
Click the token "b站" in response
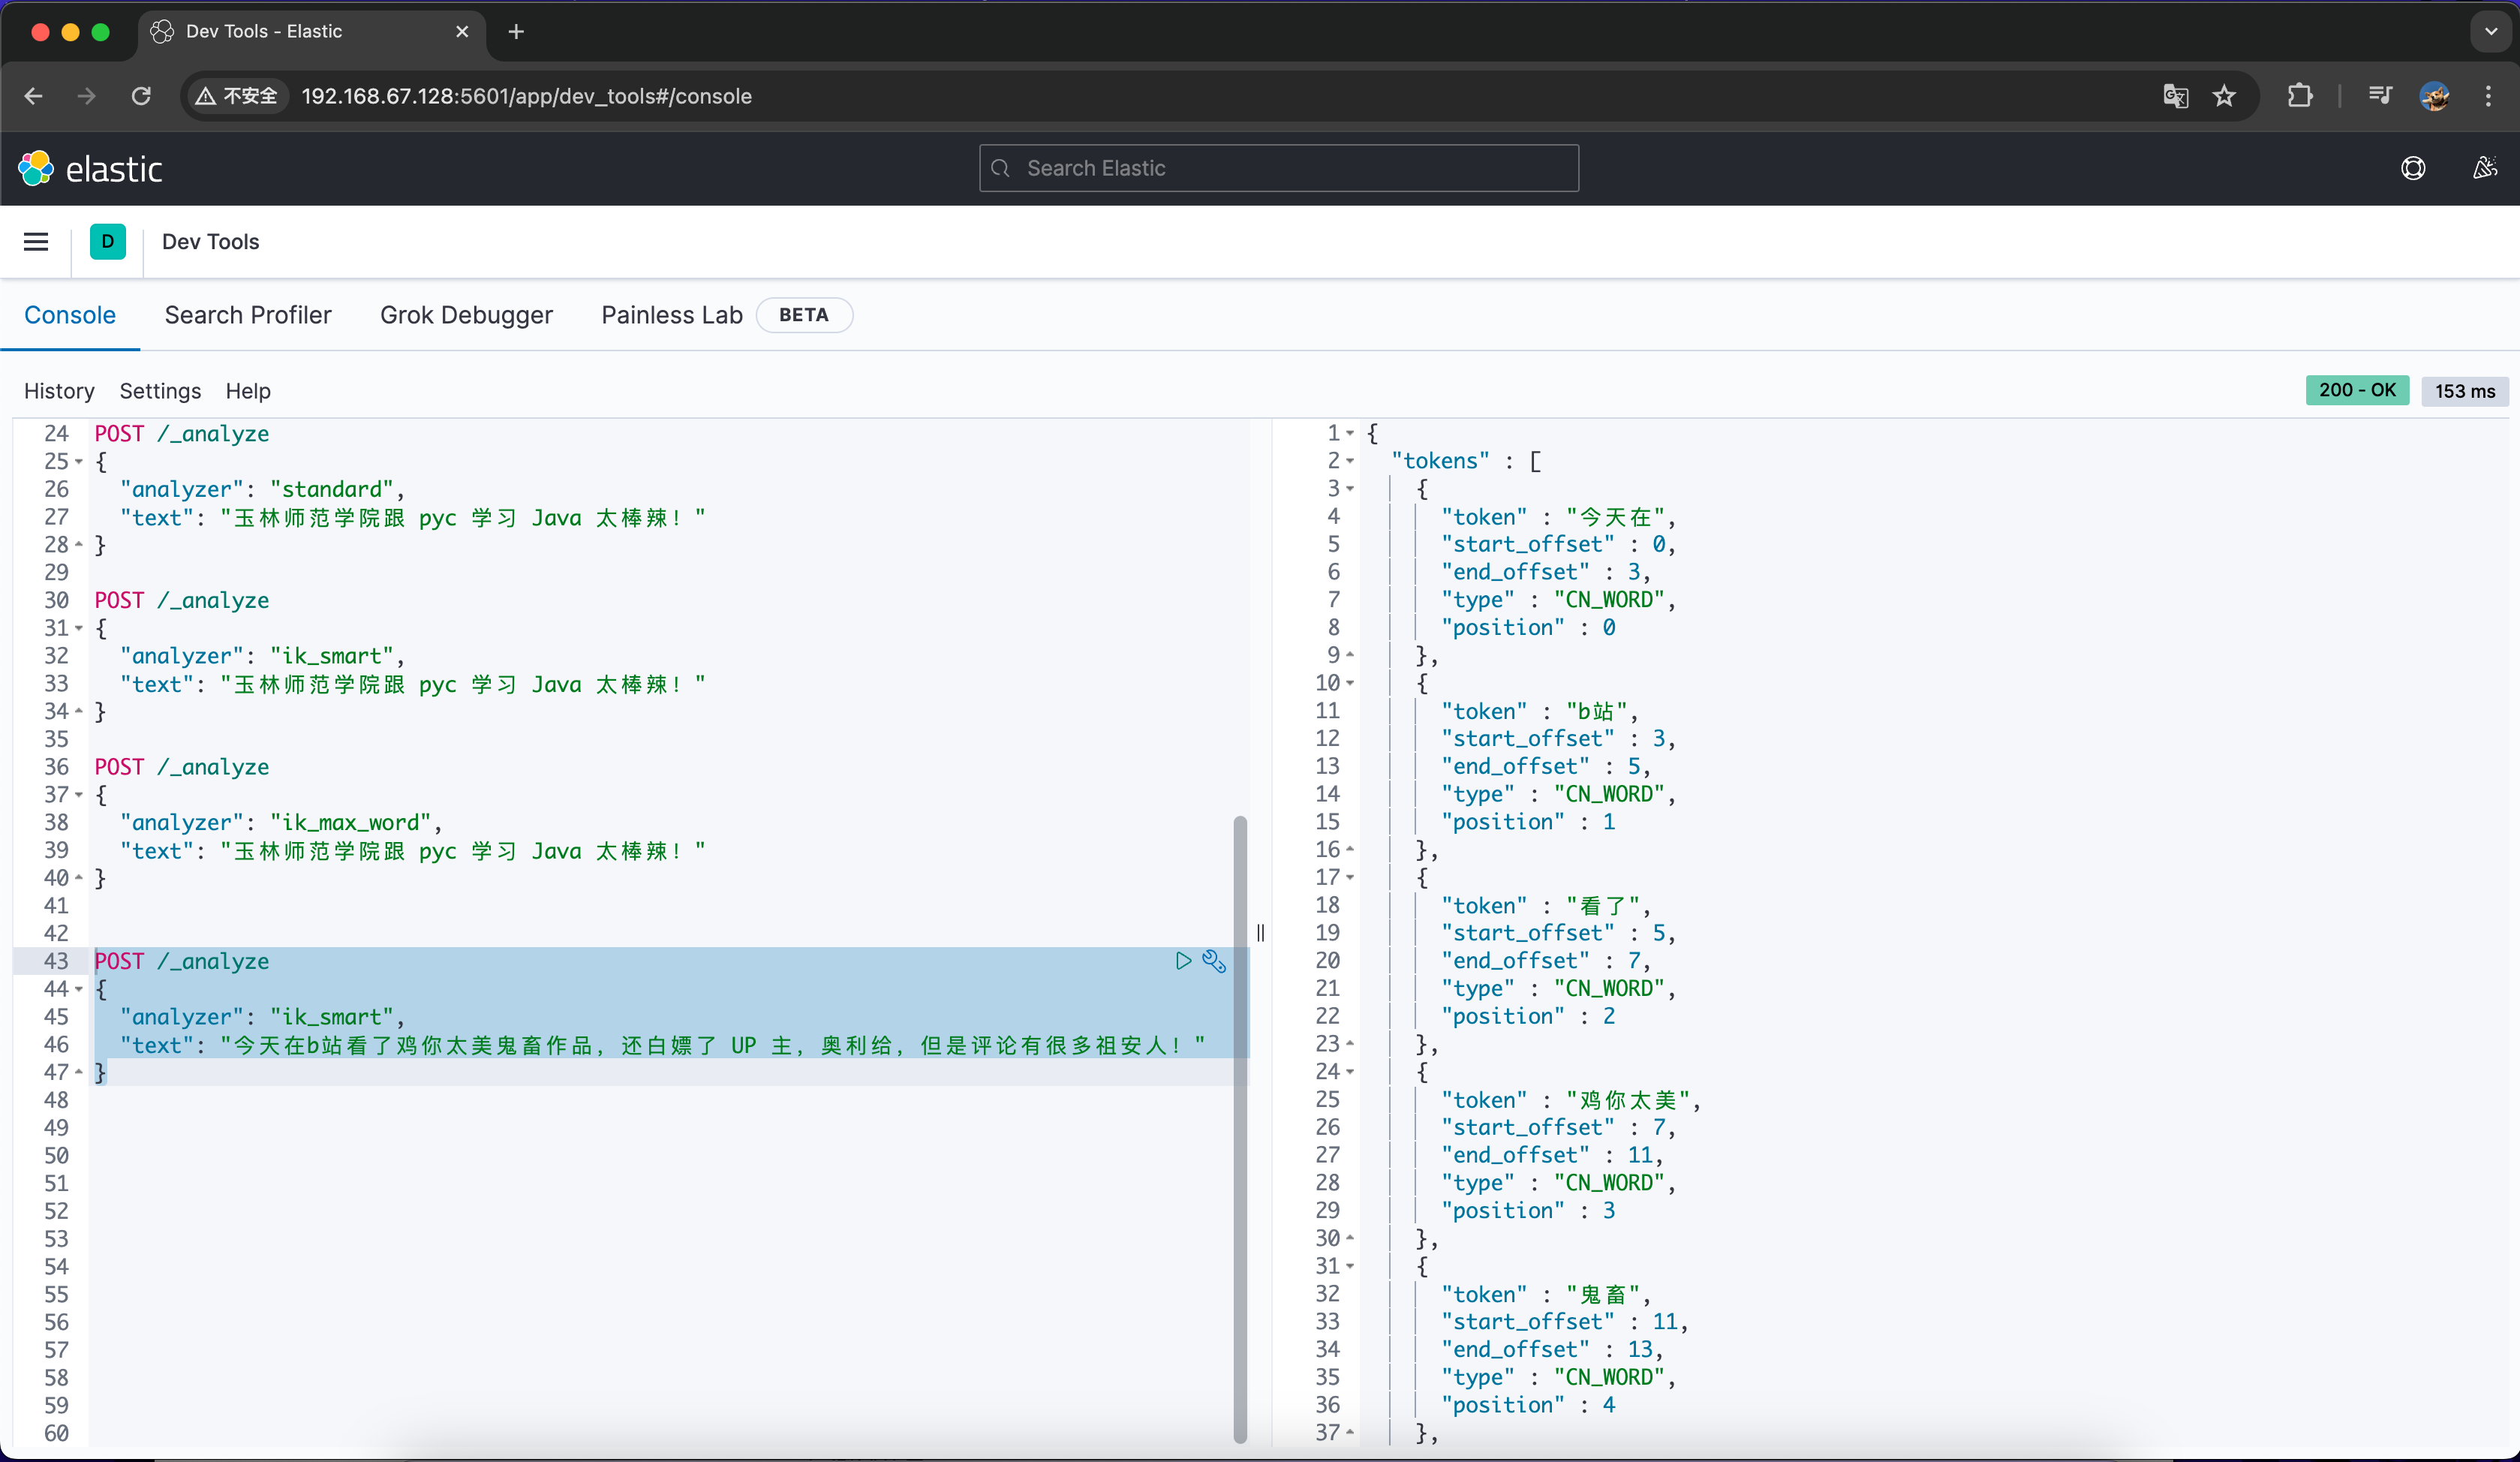coord(1596,711)
